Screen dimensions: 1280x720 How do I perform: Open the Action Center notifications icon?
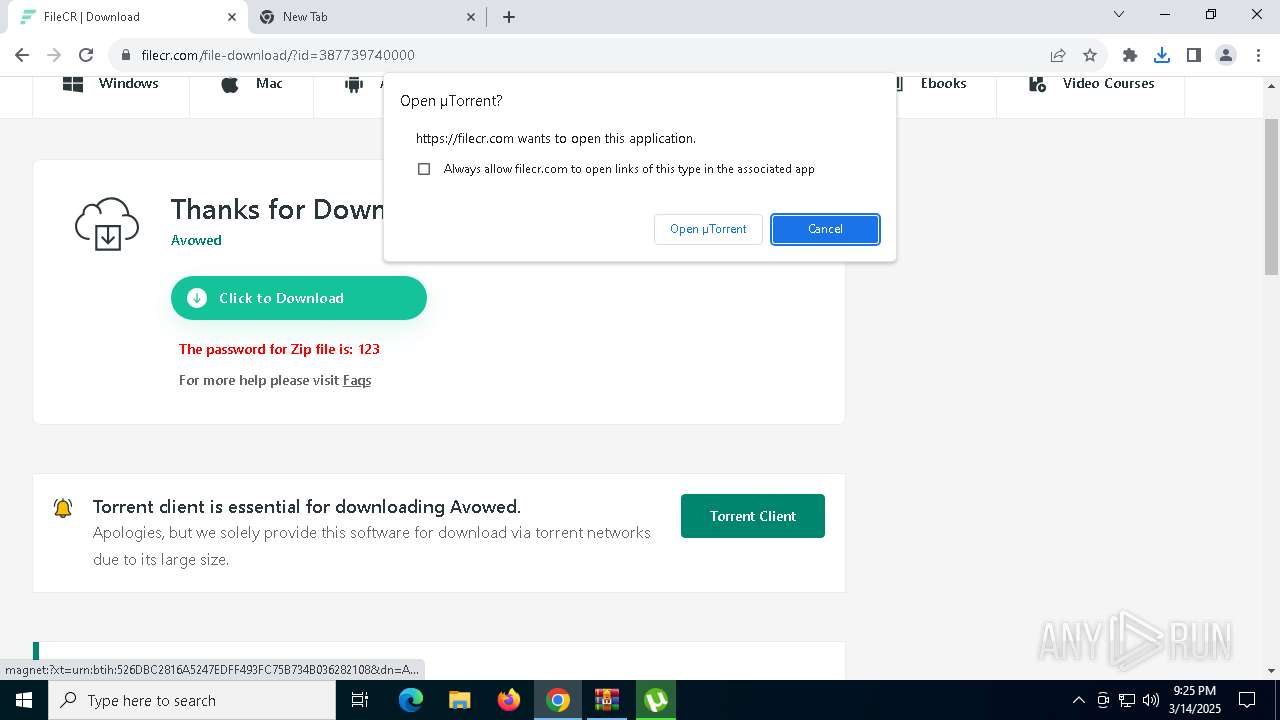pos(1247,700)
